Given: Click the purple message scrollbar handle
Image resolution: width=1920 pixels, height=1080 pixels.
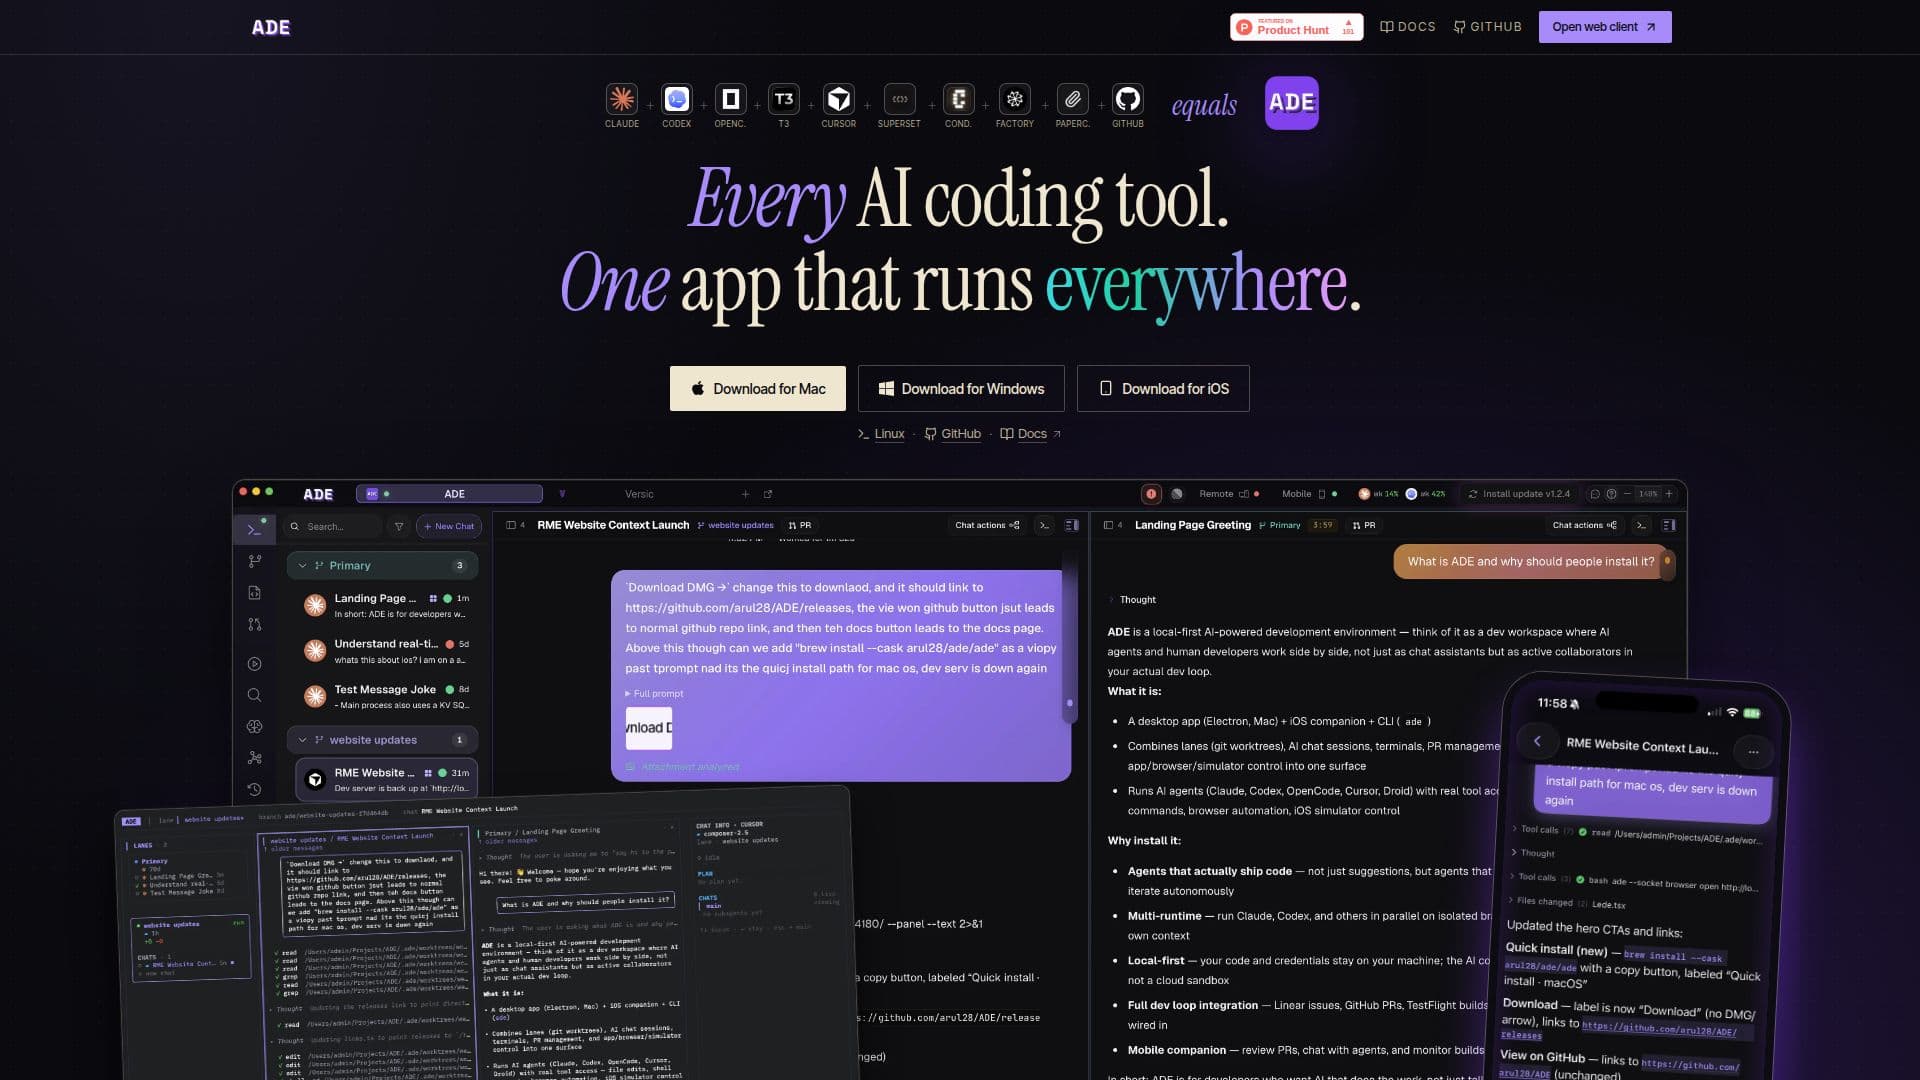Looking at the screenshot, I should pos(1070,703).
